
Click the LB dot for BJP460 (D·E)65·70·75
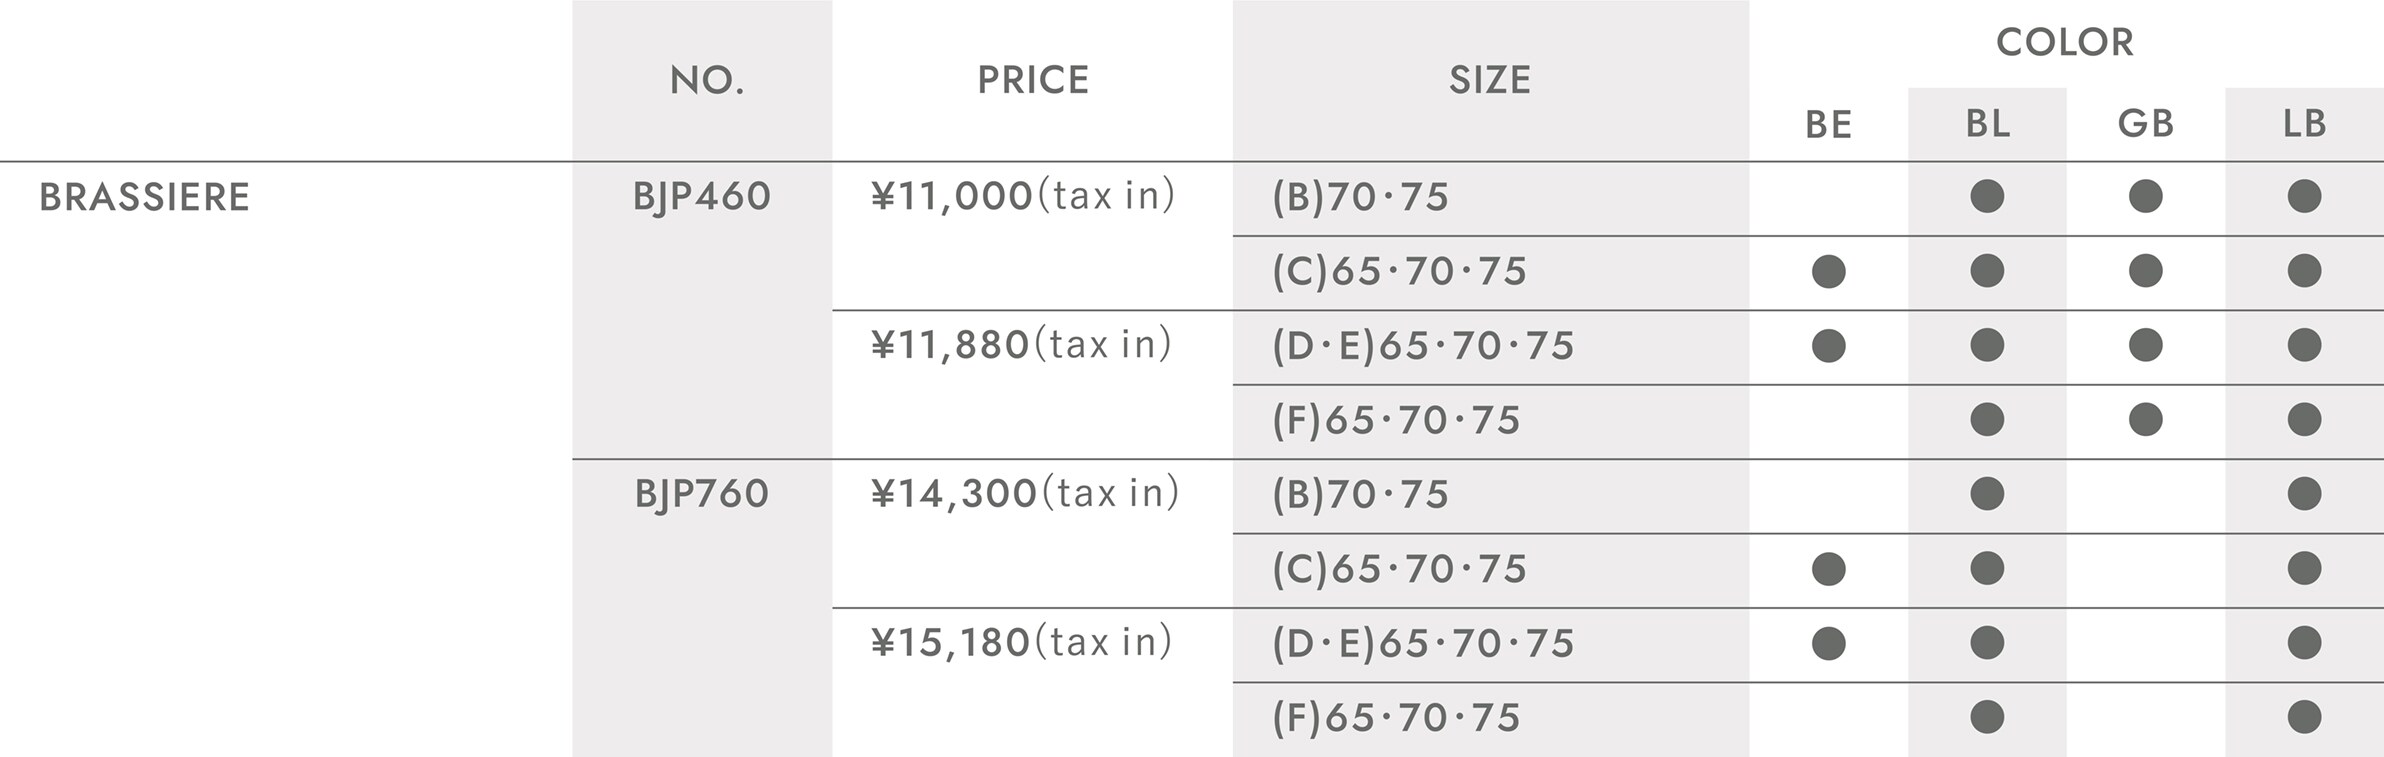pyautogui.click(x=2305, y=345)
